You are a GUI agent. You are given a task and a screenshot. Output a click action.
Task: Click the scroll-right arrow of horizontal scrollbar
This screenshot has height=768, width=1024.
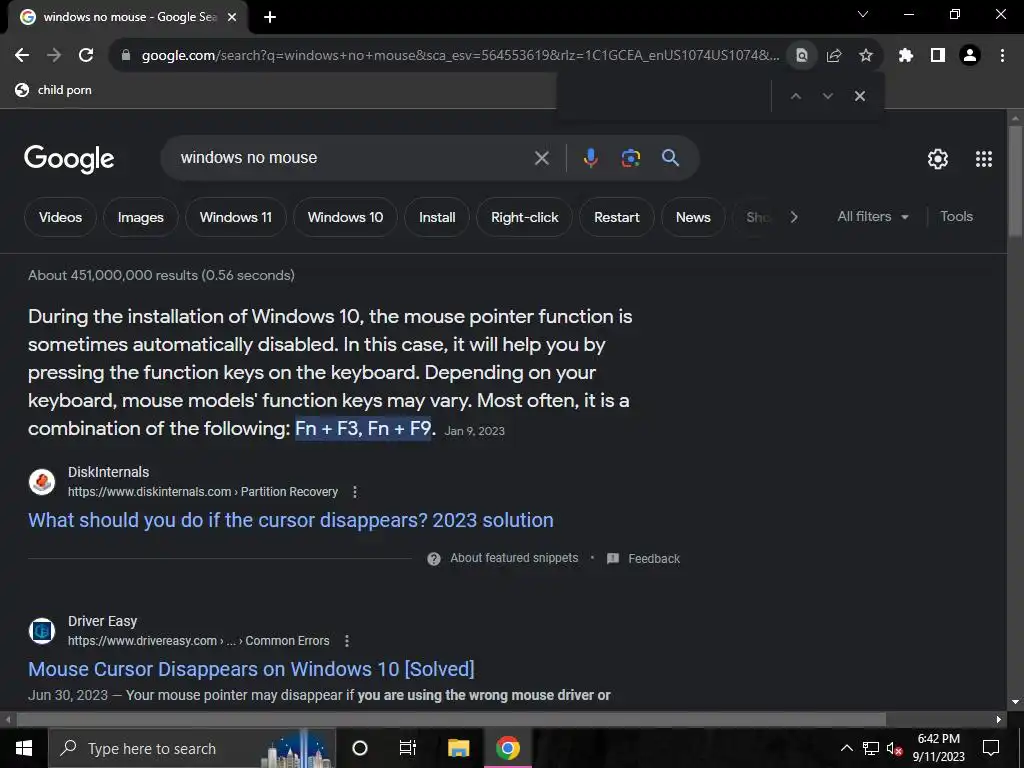tap(999, 720)
